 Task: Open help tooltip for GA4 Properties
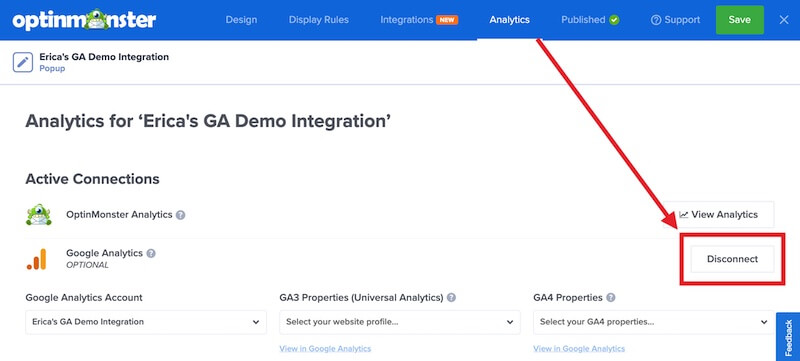[x=610, y=298]
